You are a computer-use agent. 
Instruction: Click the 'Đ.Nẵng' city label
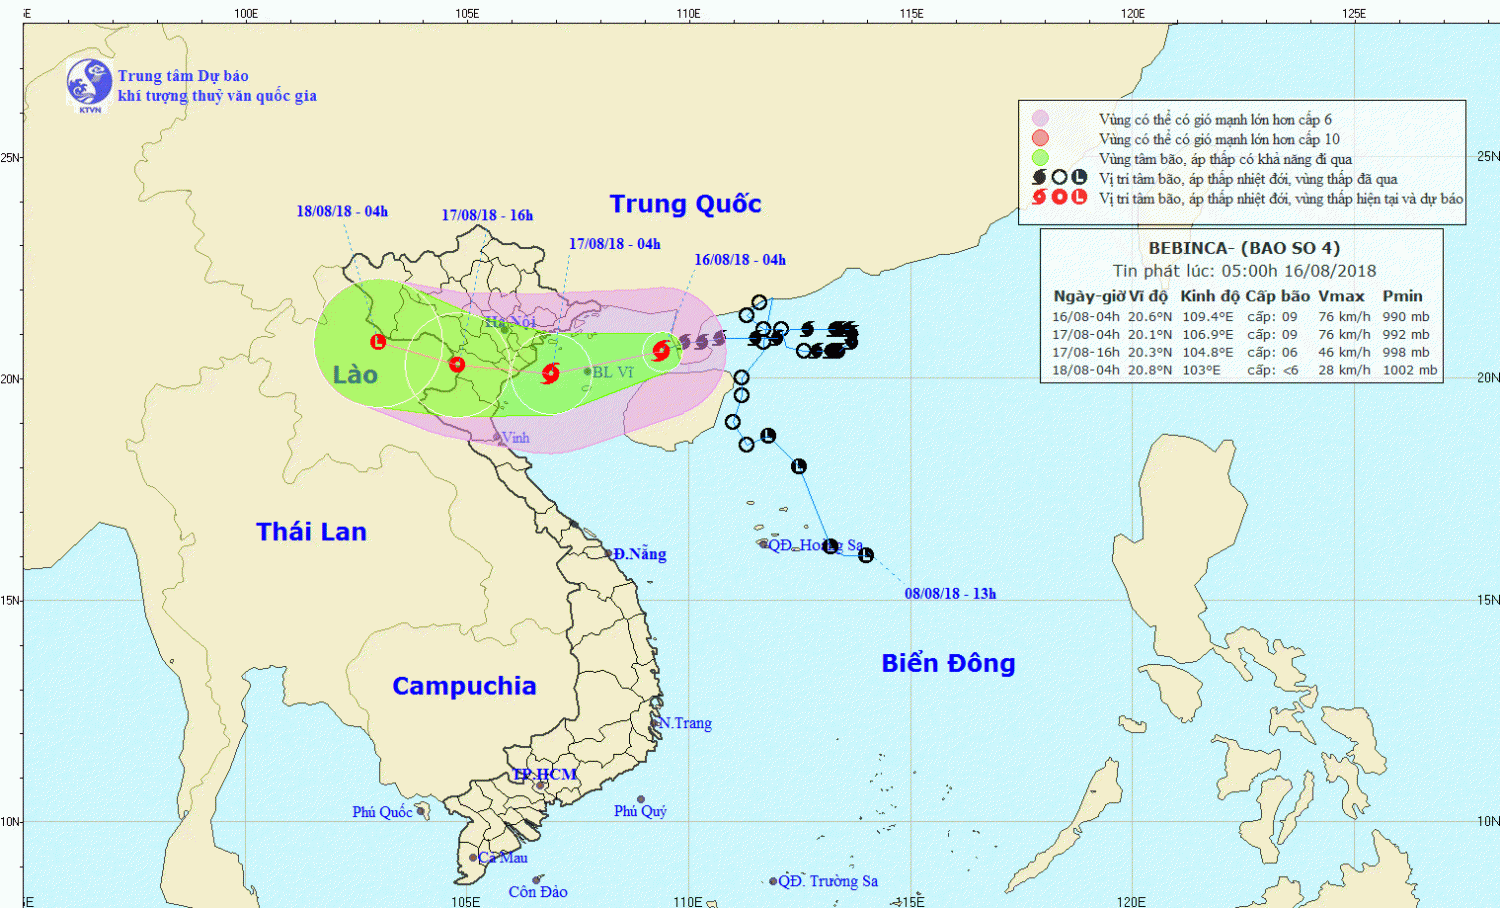coord(640,554)
